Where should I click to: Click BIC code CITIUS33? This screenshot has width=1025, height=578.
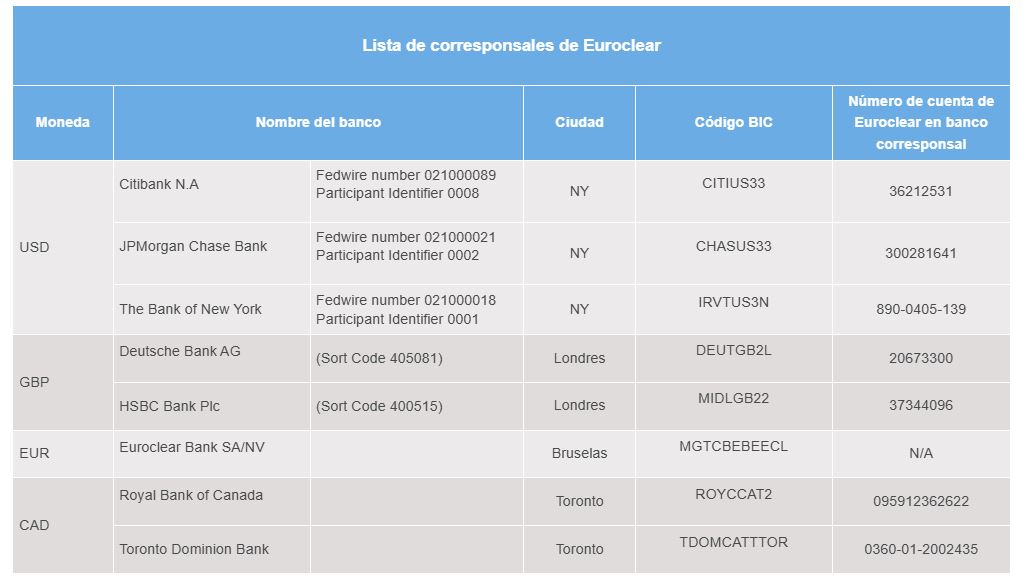[733, 183]
